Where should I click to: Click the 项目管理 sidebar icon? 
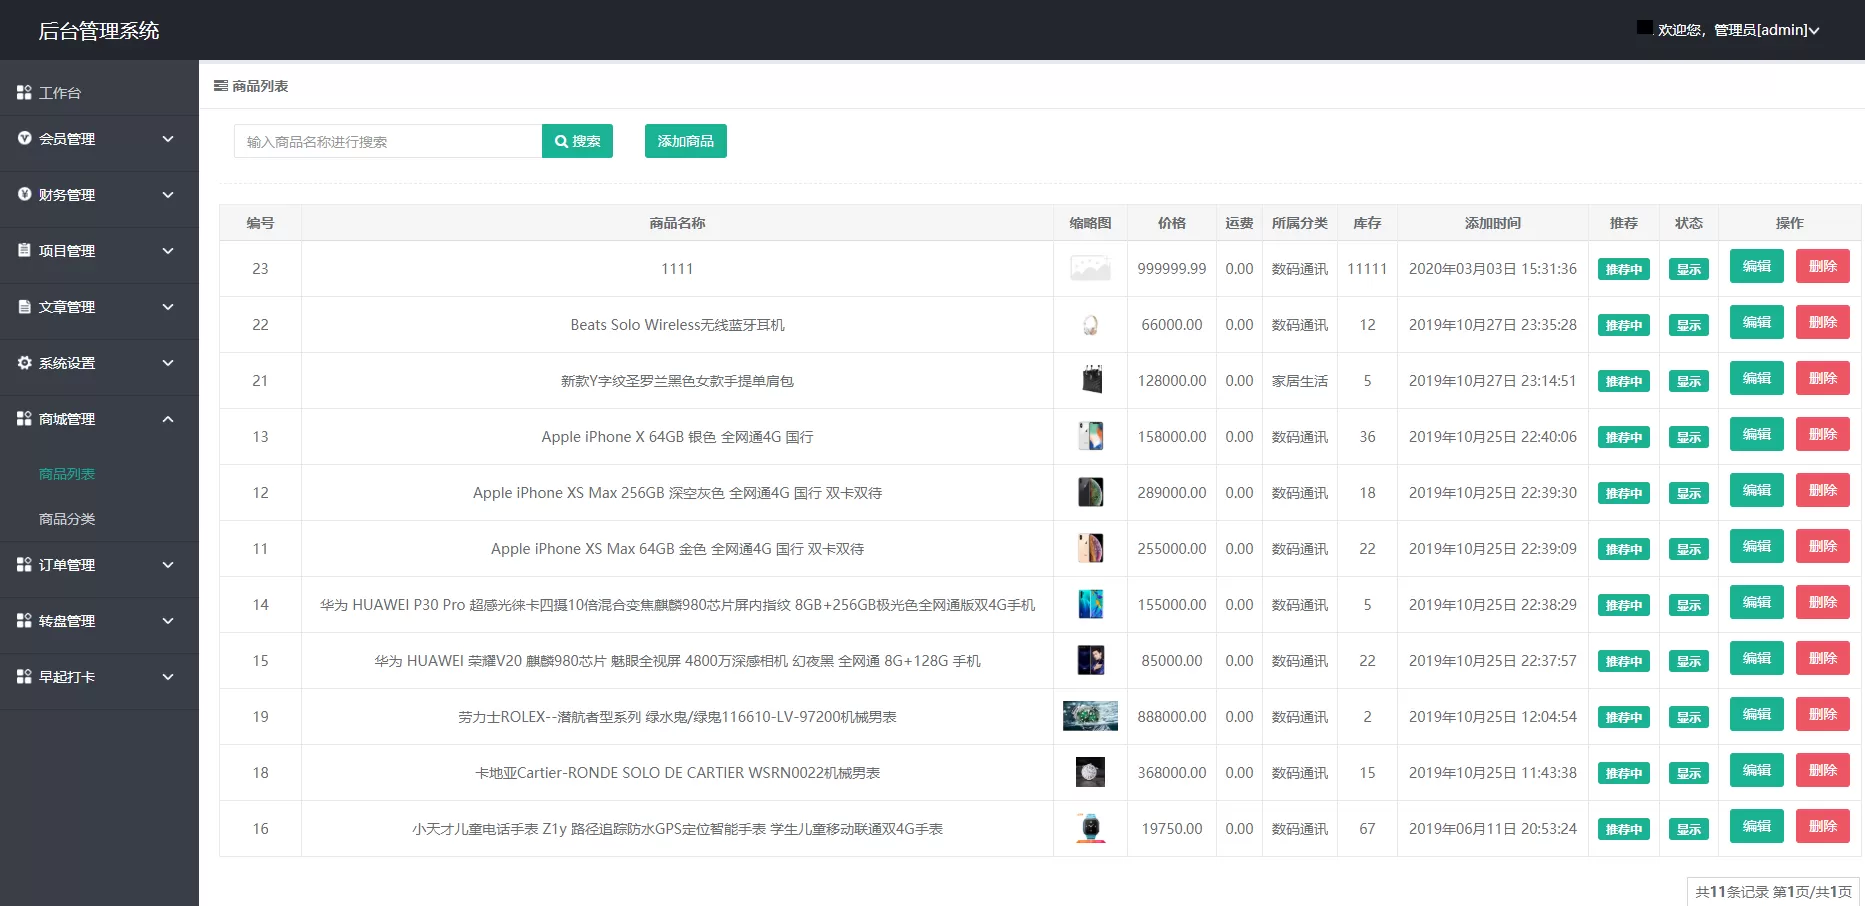pos(24,251)
